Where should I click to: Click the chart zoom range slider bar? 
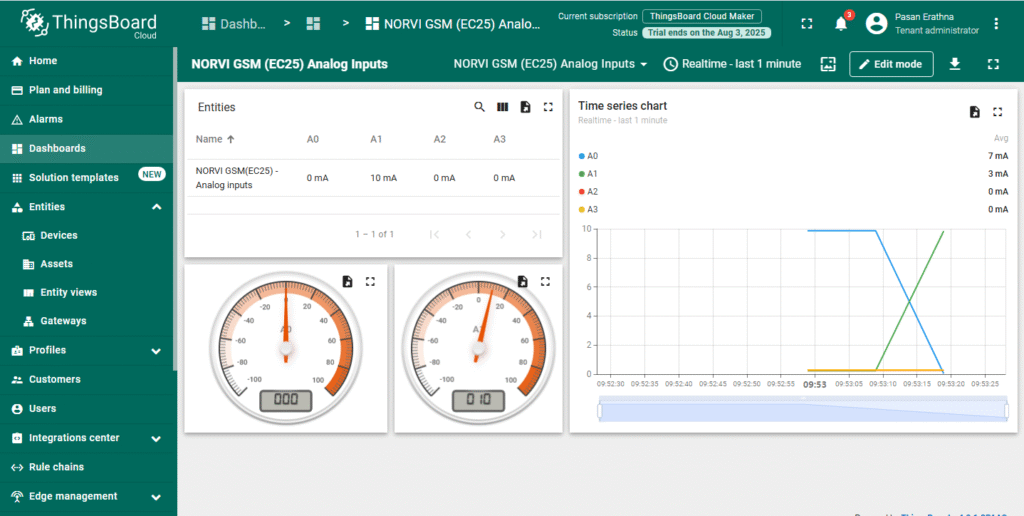click(x=803, y=410)
